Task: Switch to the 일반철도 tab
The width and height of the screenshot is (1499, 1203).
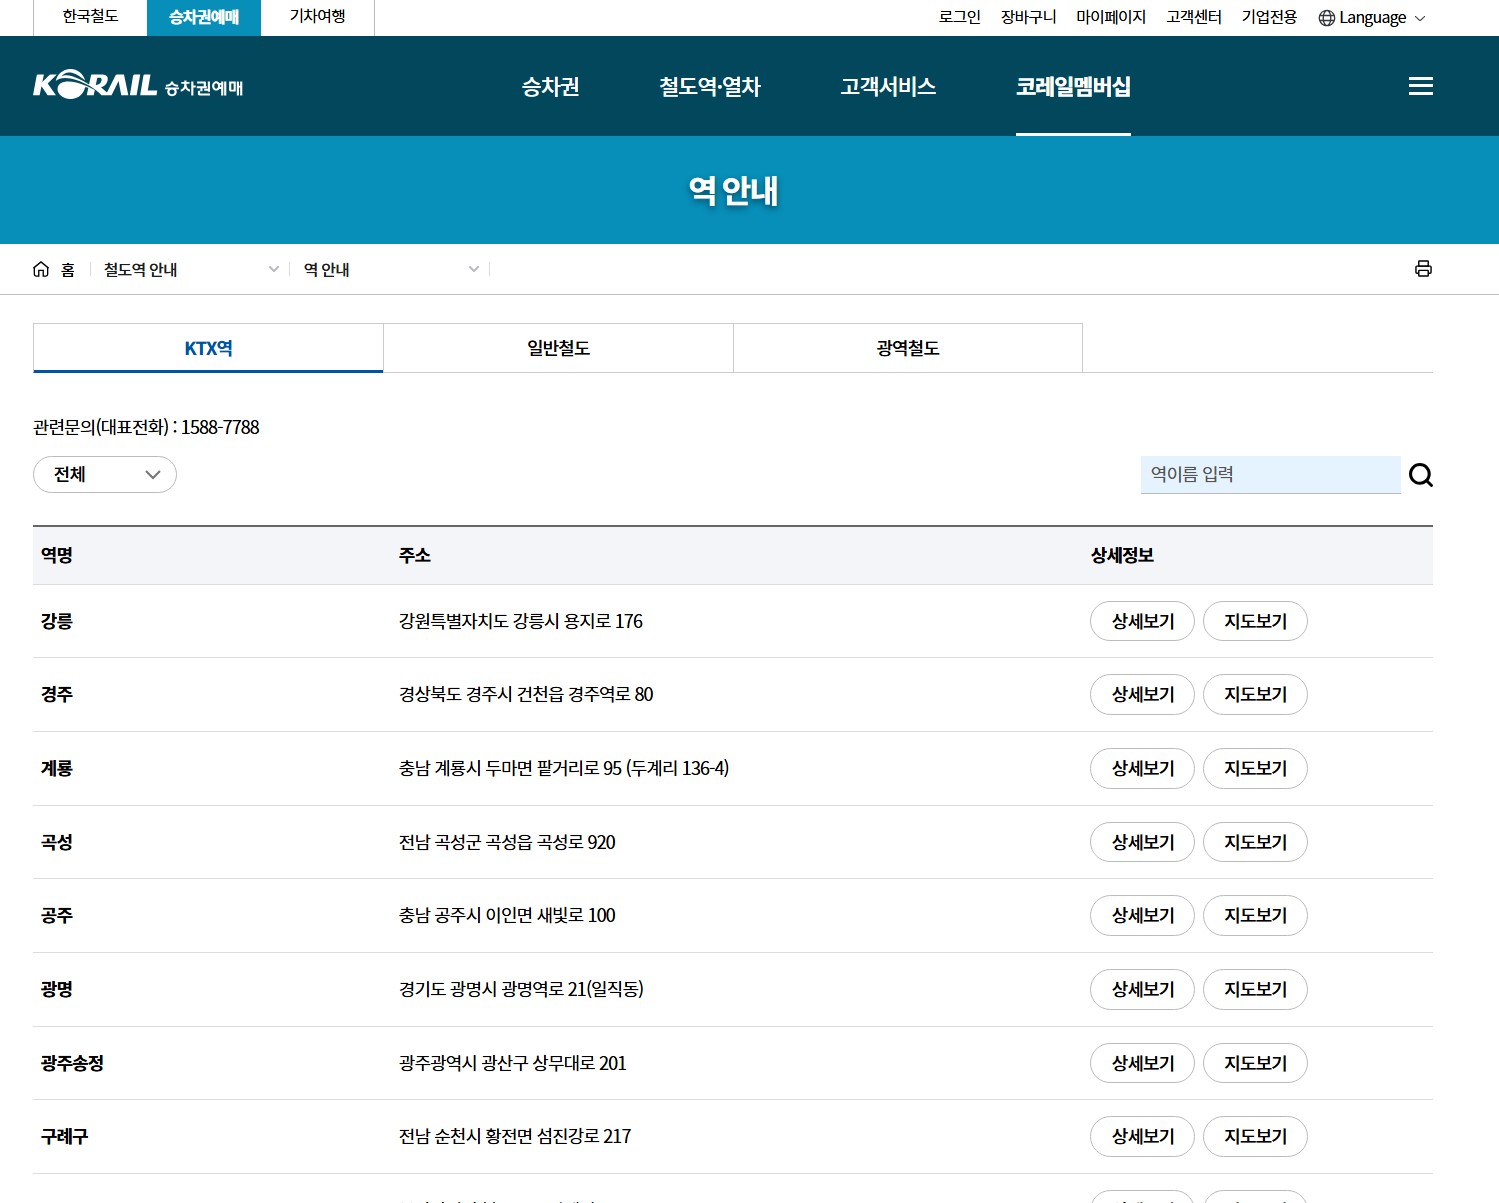Action: 557,347
